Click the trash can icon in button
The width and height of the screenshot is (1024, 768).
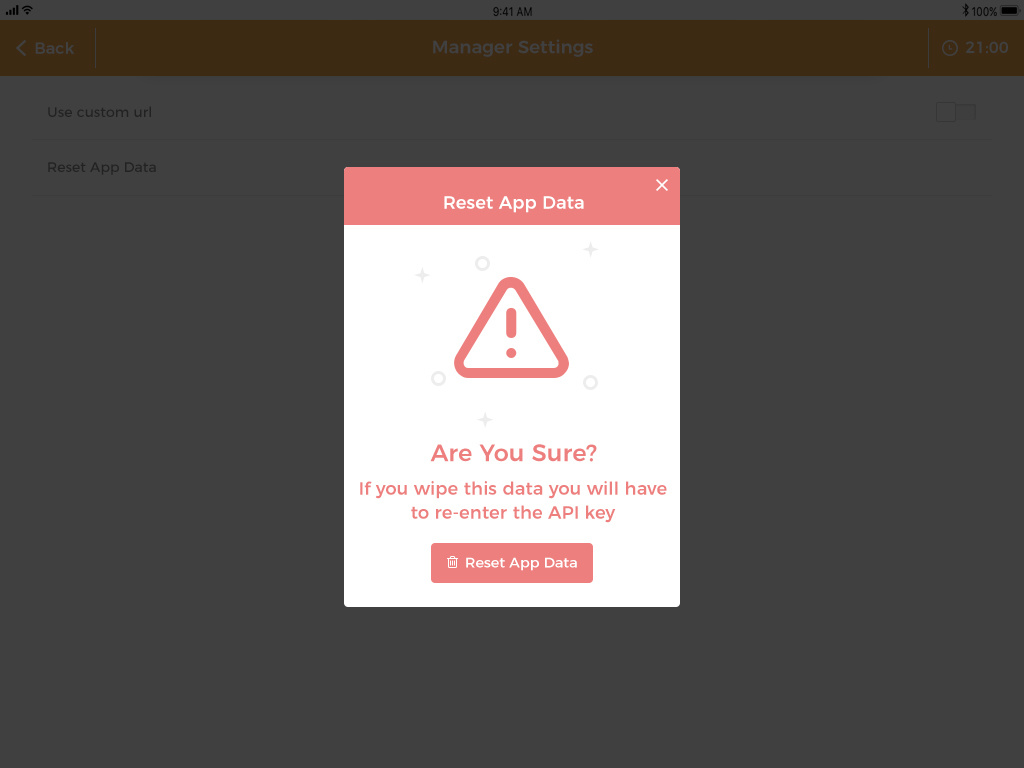[452, 562]
